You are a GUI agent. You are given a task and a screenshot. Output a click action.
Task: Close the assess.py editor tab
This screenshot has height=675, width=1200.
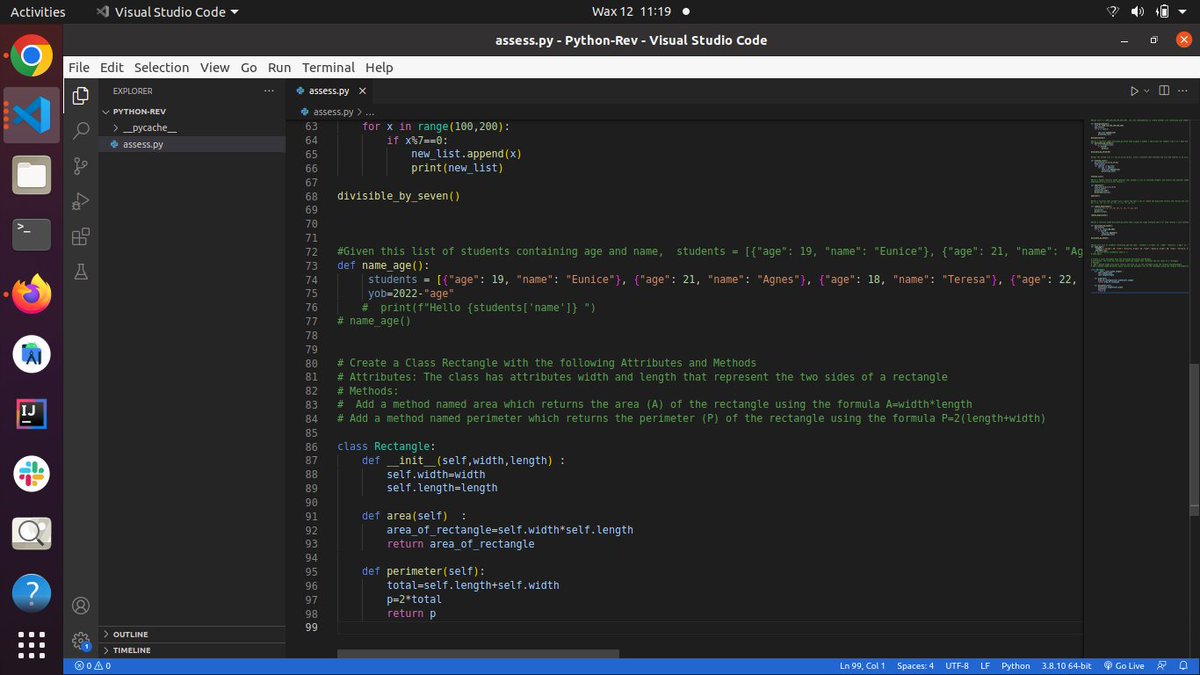[x=362, y=91]
